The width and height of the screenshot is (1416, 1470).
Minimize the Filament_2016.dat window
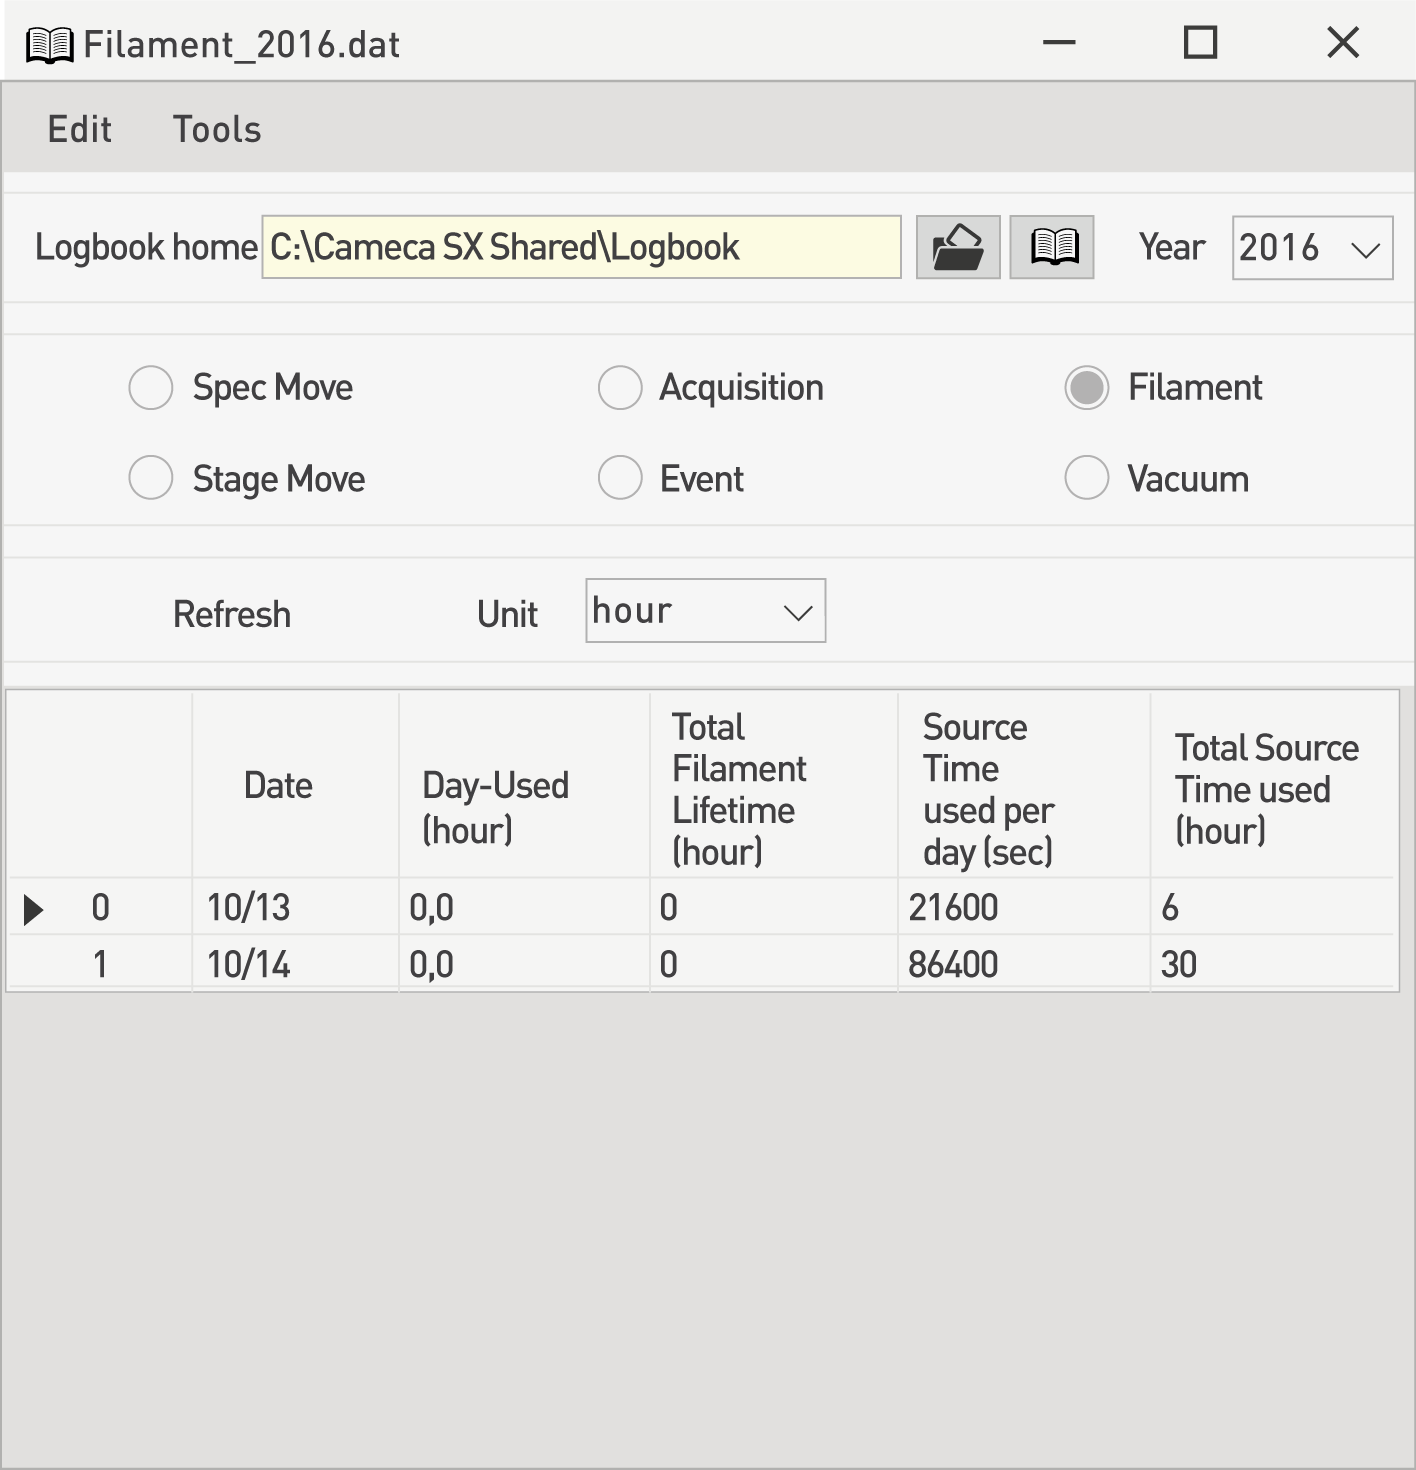coord(1058,43)
